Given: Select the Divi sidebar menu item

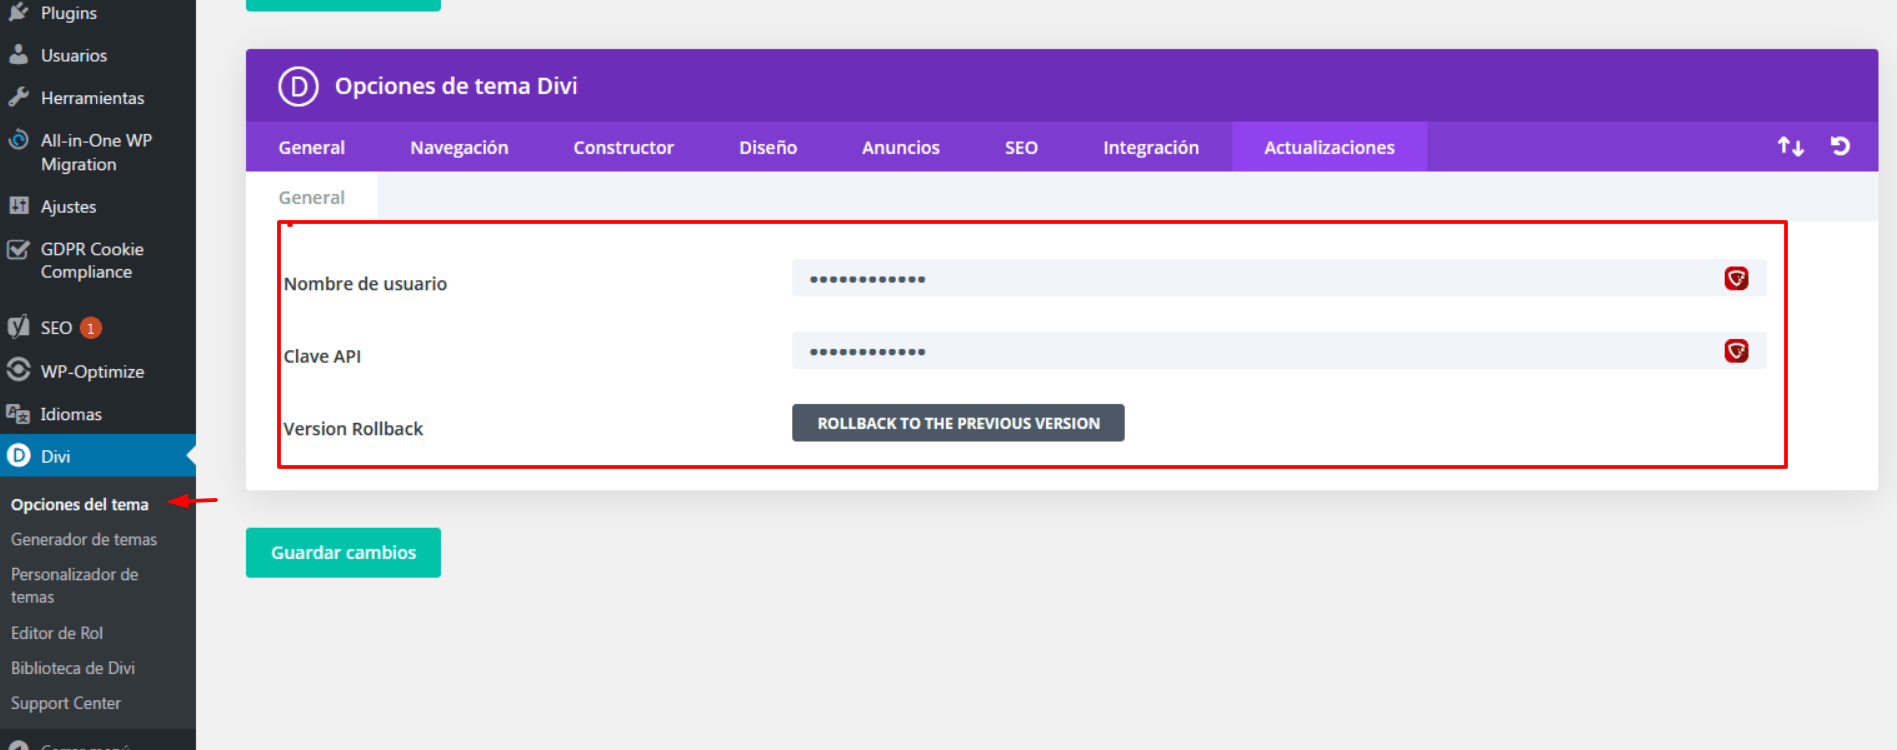Looking at the screenshot, I should click(98, 456).
